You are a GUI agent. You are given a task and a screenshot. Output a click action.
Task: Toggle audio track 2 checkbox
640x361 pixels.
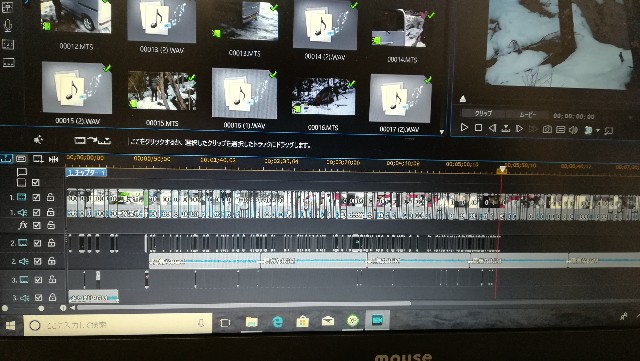(38, 261)
